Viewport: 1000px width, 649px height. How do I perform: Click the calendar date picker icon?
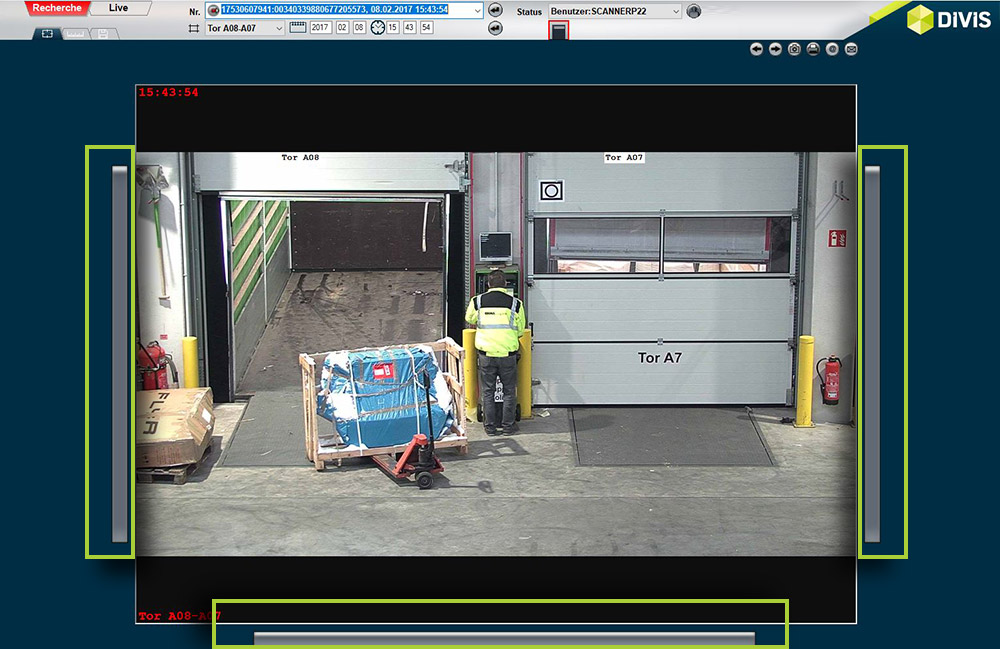click(x=297, y=28)
